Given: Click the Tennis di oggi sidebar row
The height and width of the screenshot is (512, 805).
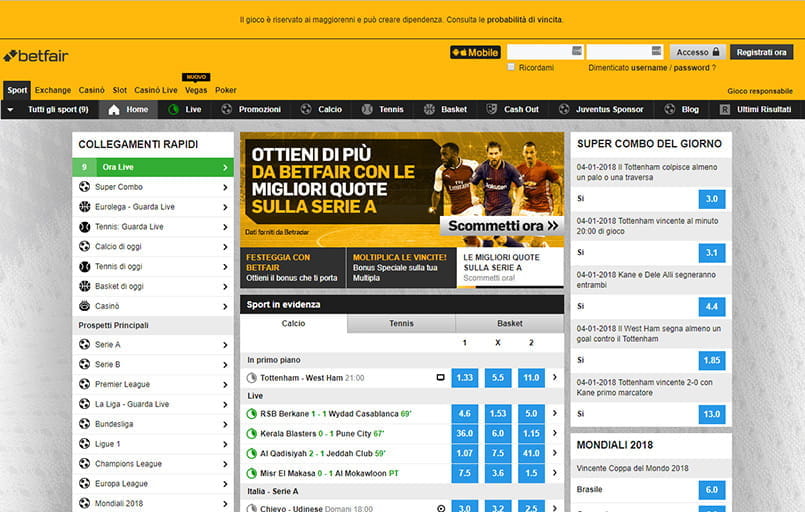Looking at the screenshot, I should [153, 267].
